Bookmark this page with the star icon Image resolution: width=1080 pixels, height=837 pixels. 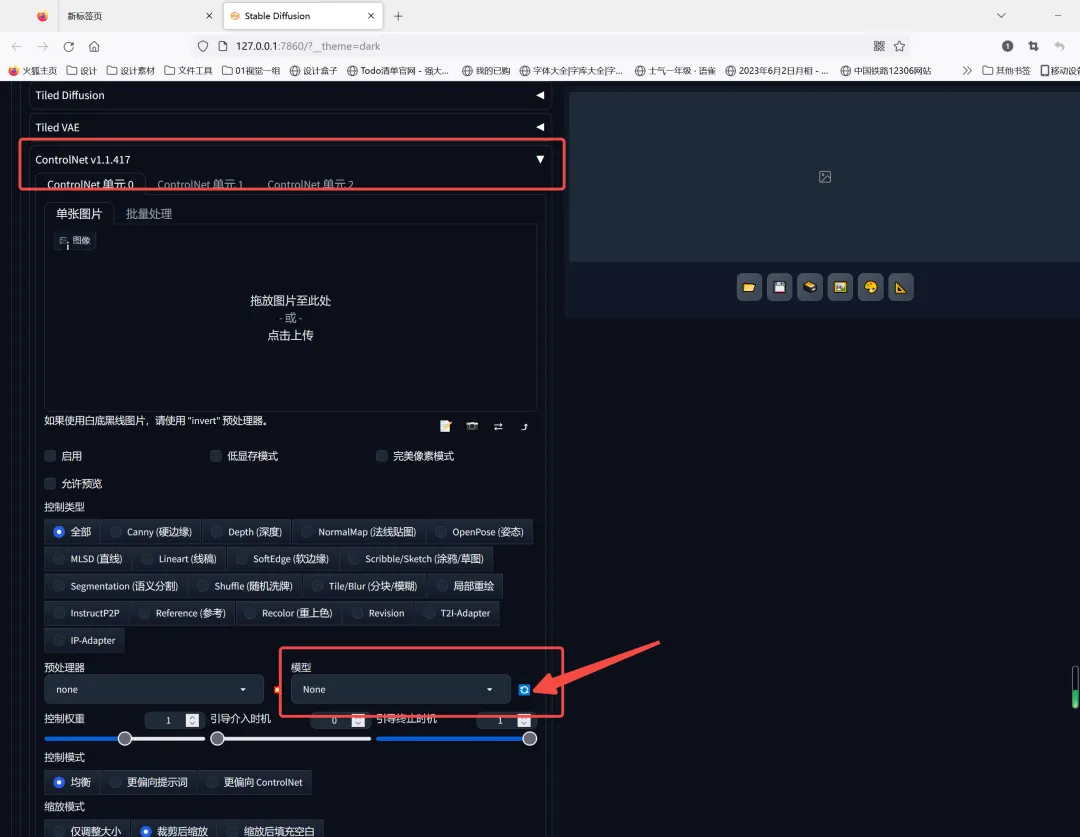click(900, 46)
